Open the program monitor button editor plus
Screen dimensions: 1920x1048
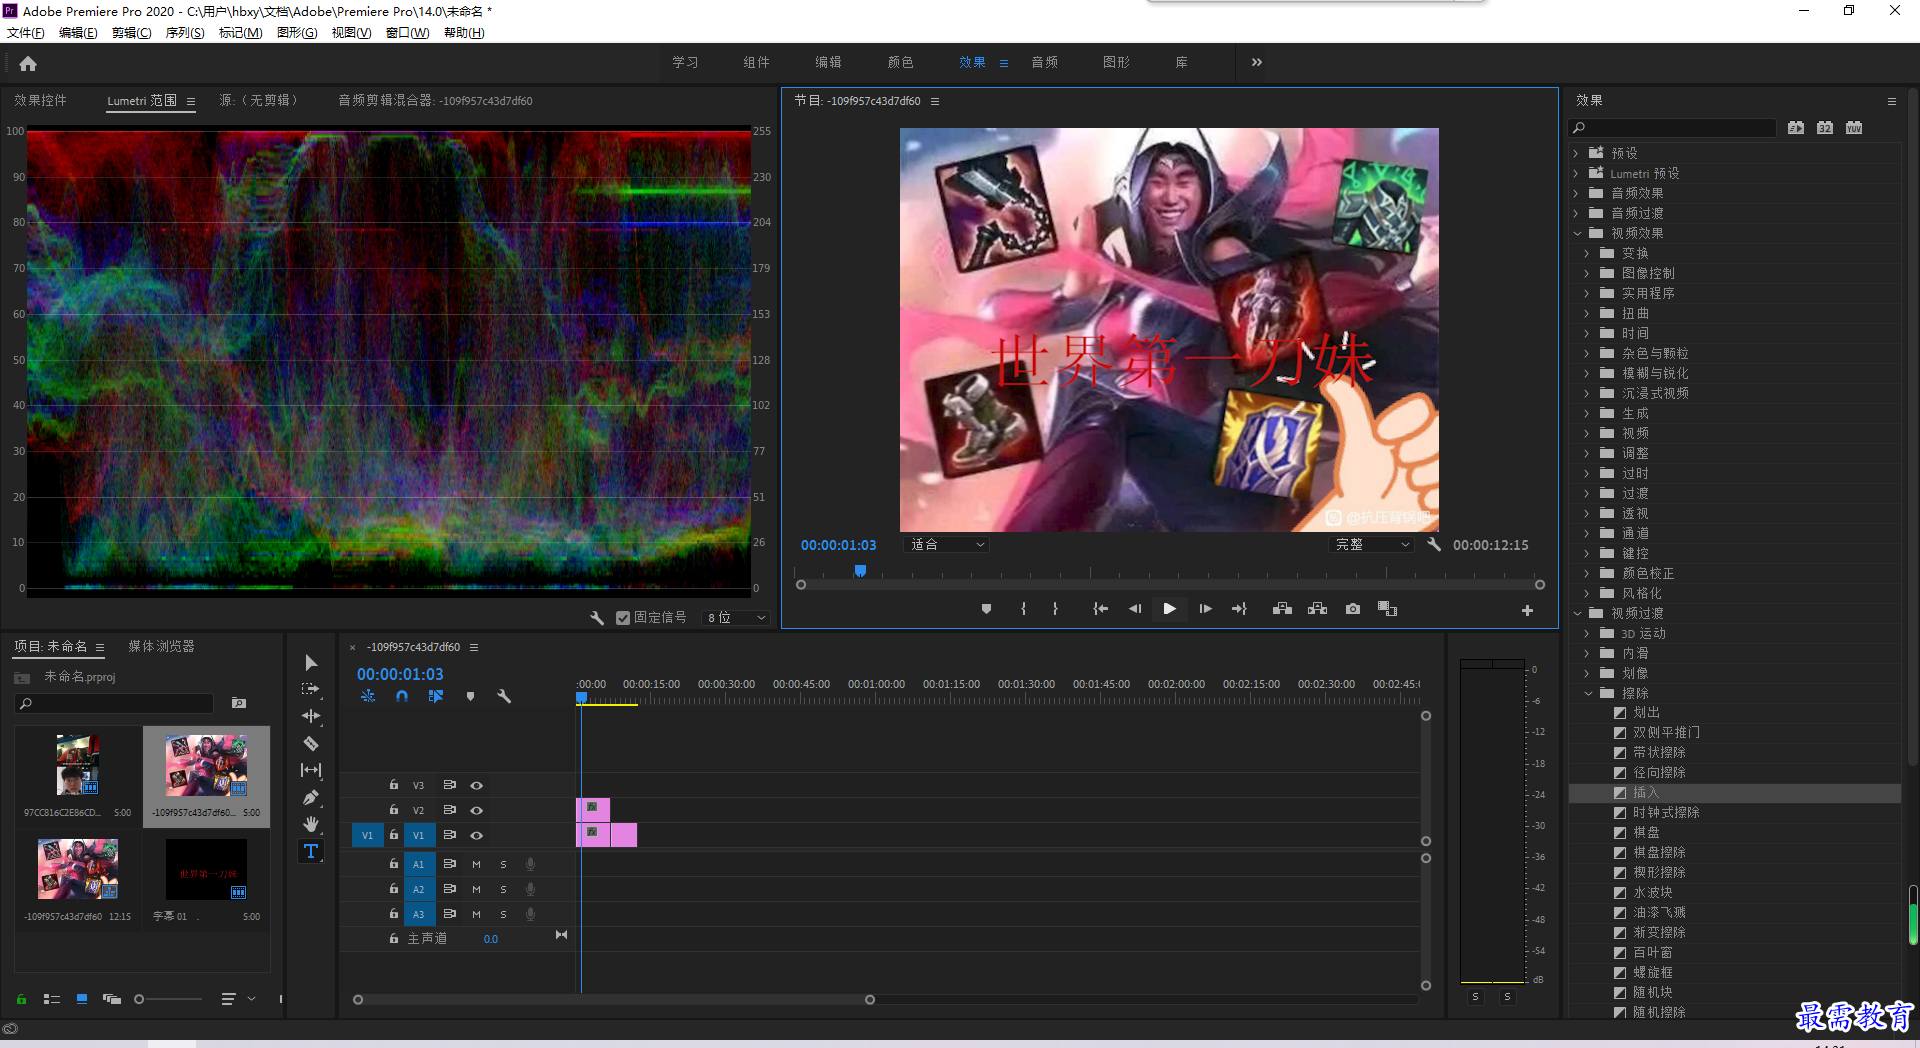click(x=1527, y=610)
